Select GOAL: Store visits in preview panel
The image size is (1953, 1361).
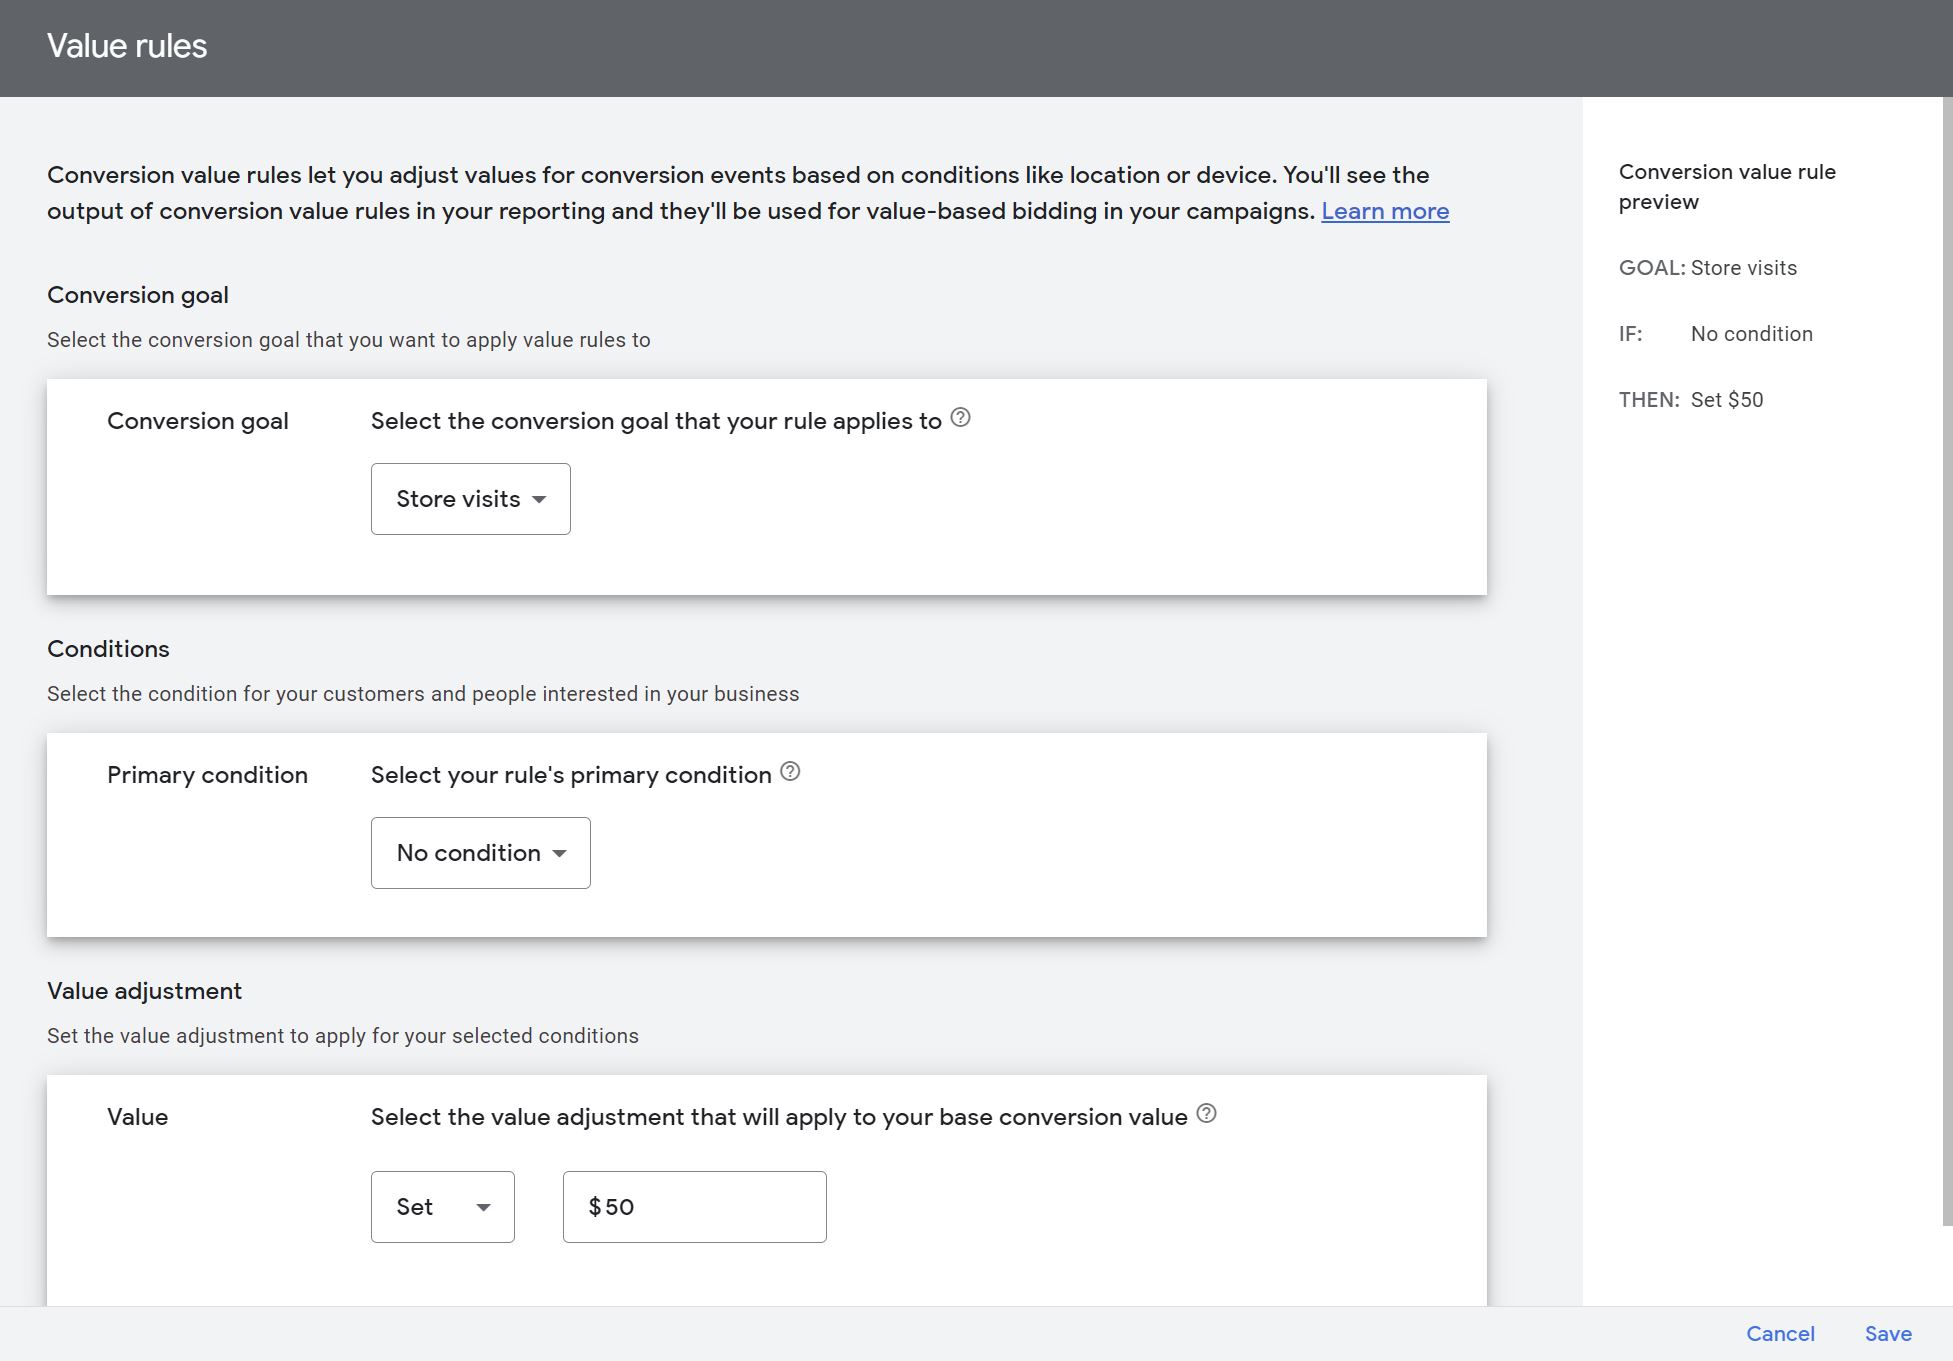click(1707, 268)
